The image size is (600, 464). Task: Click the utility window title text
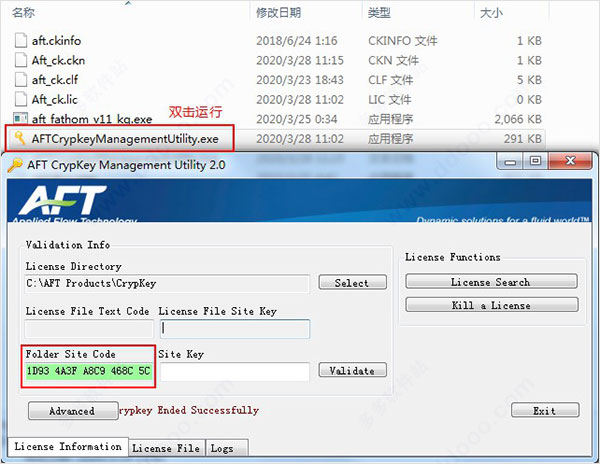[126, 165]
